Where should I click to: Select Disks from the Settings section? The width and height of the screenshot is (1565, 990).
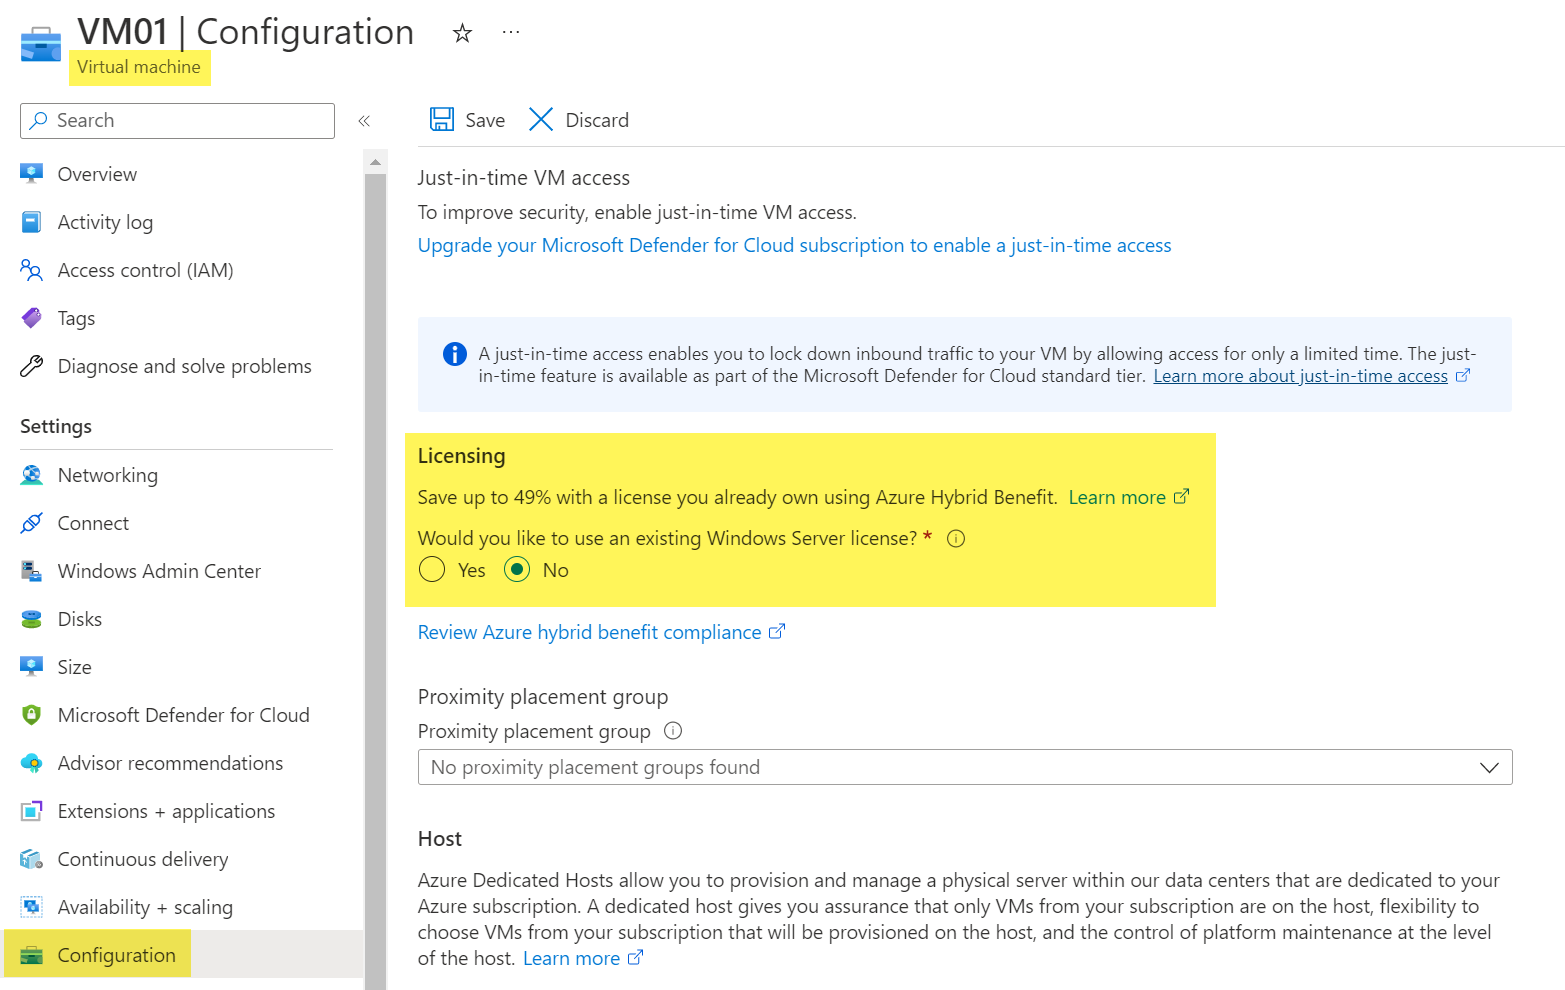click(80, 618)
